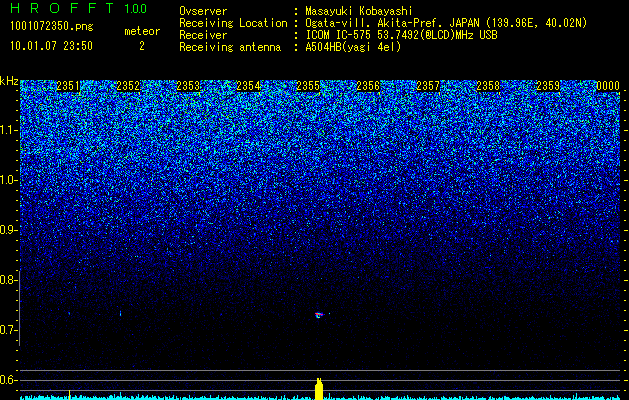Click the date stamp 10.01.07 23:50
The image size is (629, 400).
[51, 46]
